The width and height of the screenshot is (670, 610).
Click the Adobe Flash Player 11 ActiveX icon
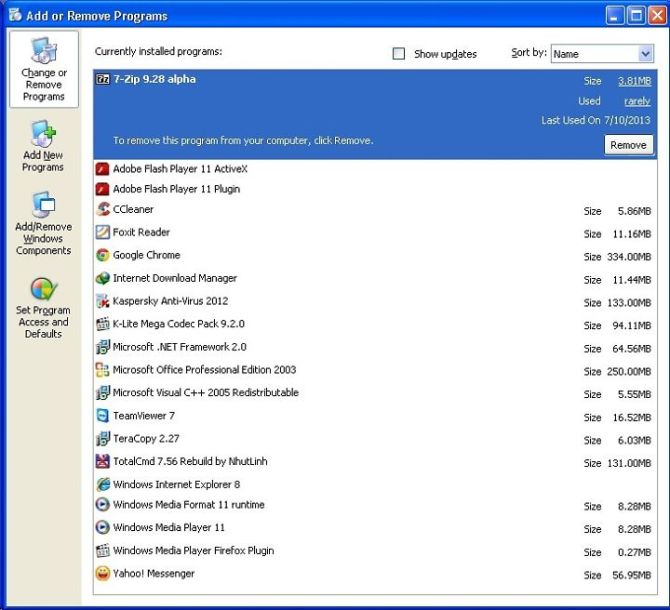click(x=102, y=169)
